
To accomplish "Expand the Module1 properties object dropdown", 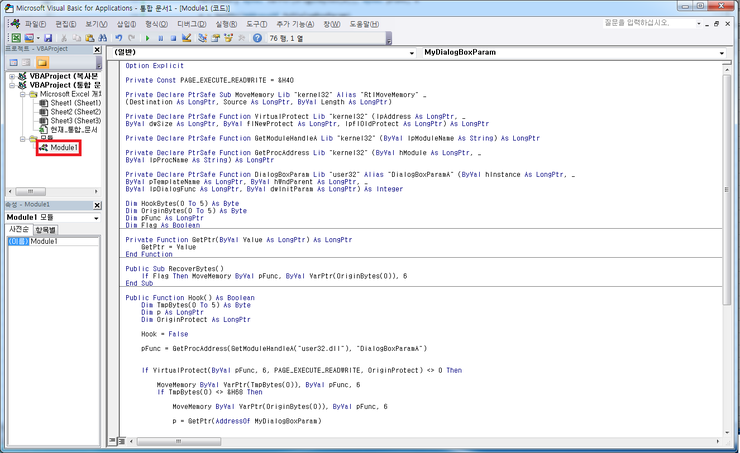I will coord(96,217).
